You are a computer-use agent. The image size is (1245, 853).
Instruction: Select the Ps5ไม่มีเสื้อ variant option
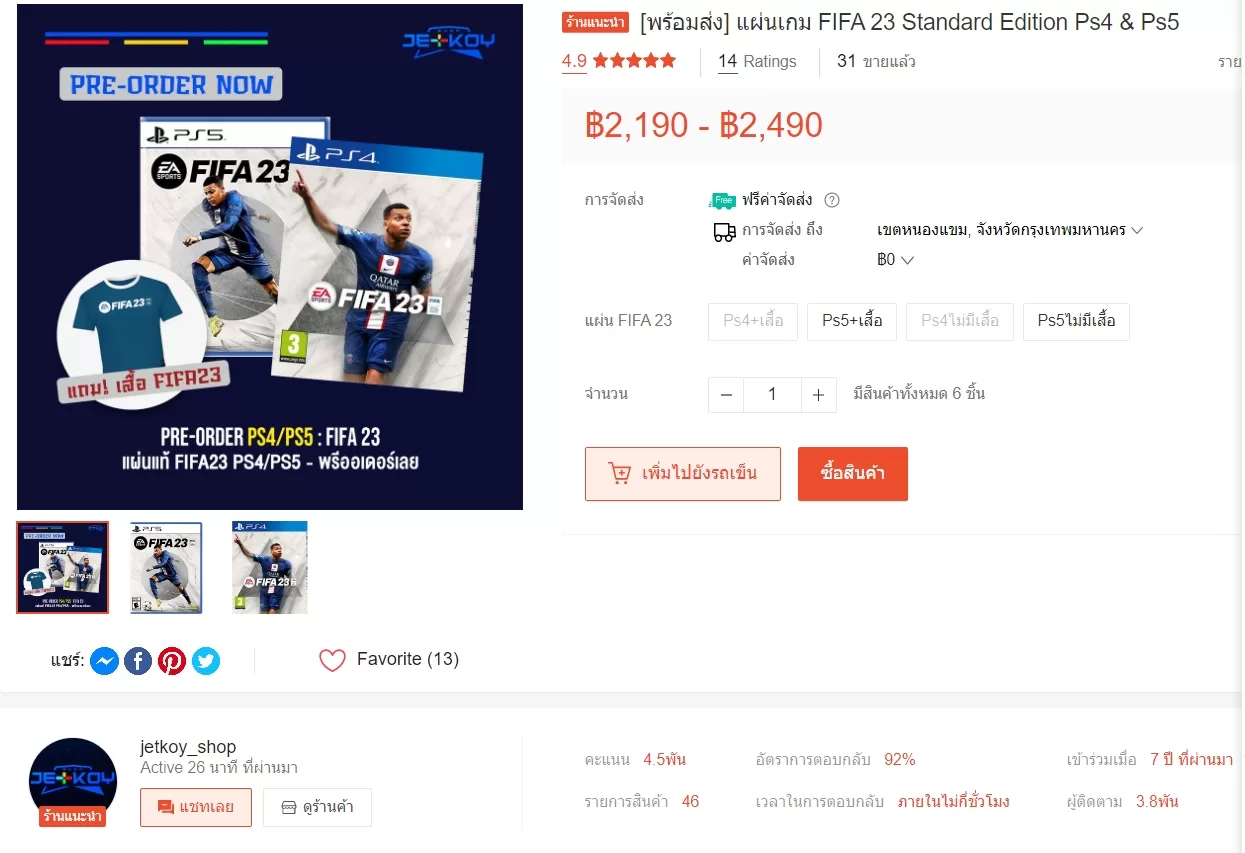(1076, 321)
